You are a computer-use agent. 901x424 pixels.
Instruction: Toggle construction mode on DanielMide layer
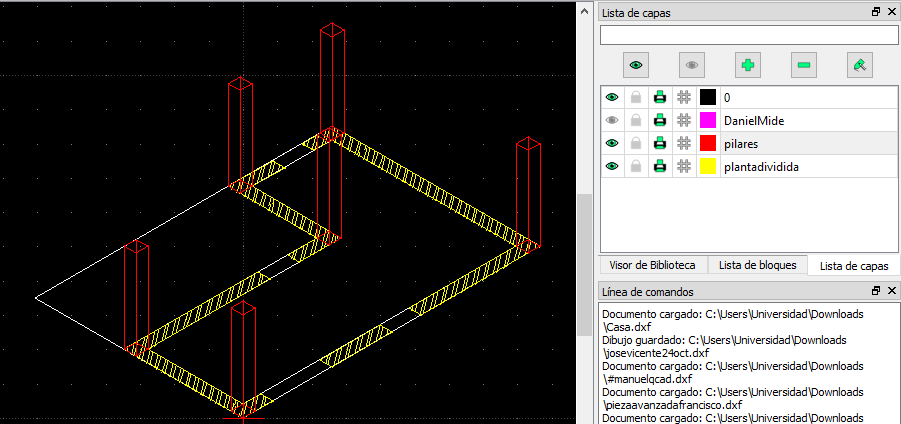pyautogui.click(x=683, y=120)
